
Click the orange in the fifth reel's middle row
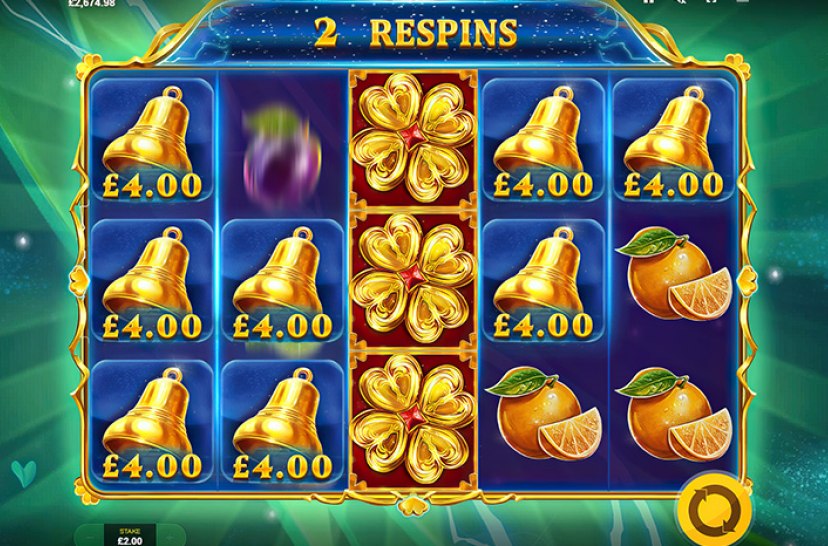point(674,274)
